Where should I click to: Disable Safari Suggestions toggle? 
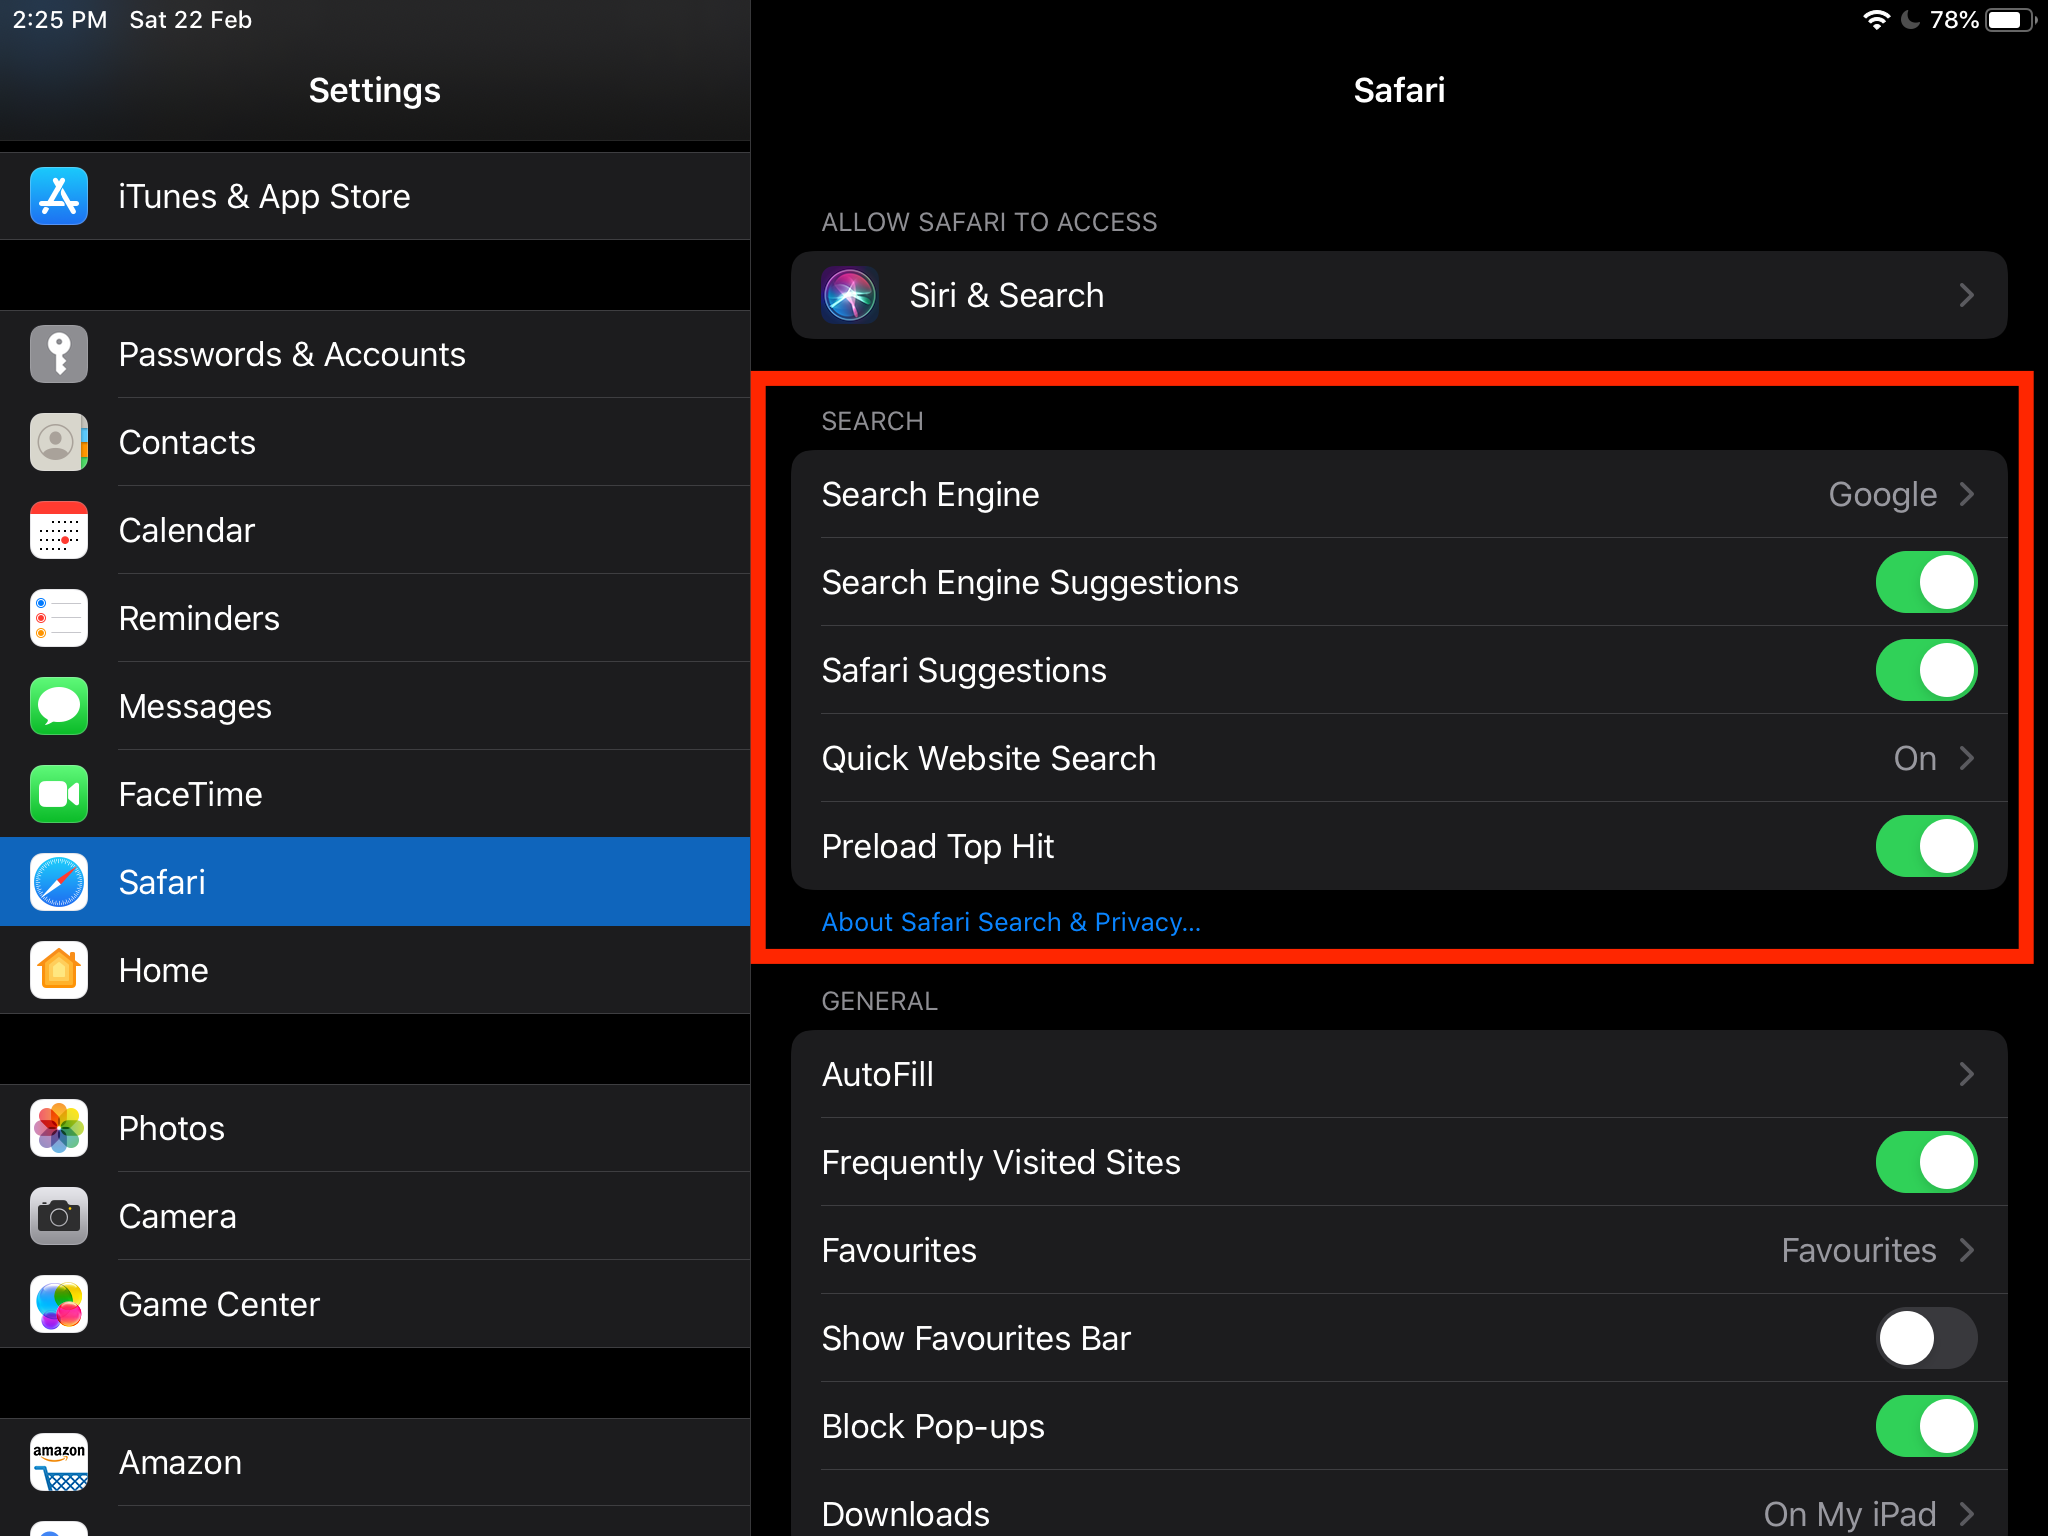[x=1930, y=671]
